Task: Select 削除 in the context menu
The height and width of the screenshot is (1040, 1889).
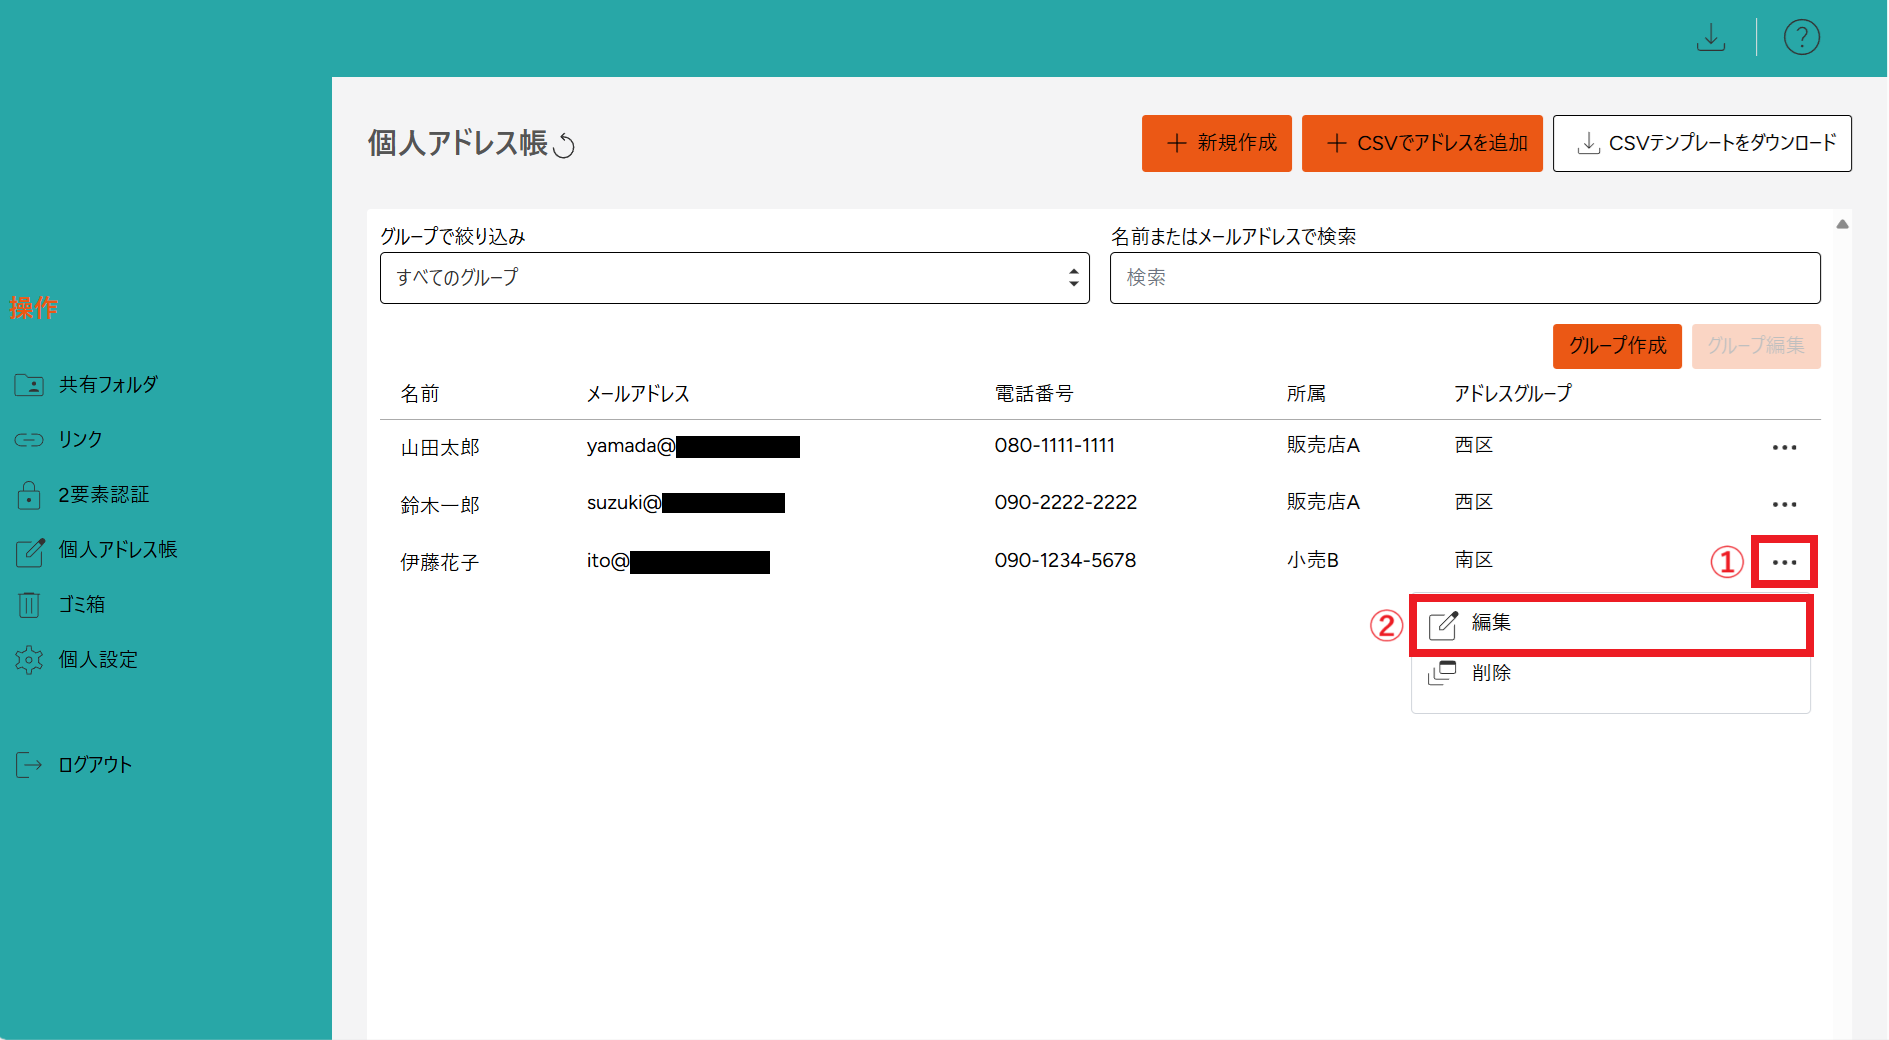Action: 1611,674
